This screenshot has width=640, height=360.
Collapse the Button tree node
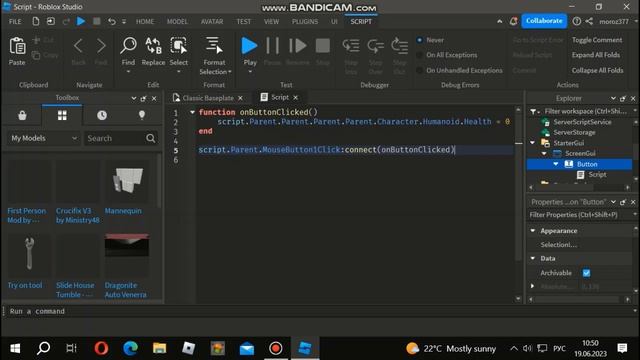pyautogui.click(x=556, y=164)
